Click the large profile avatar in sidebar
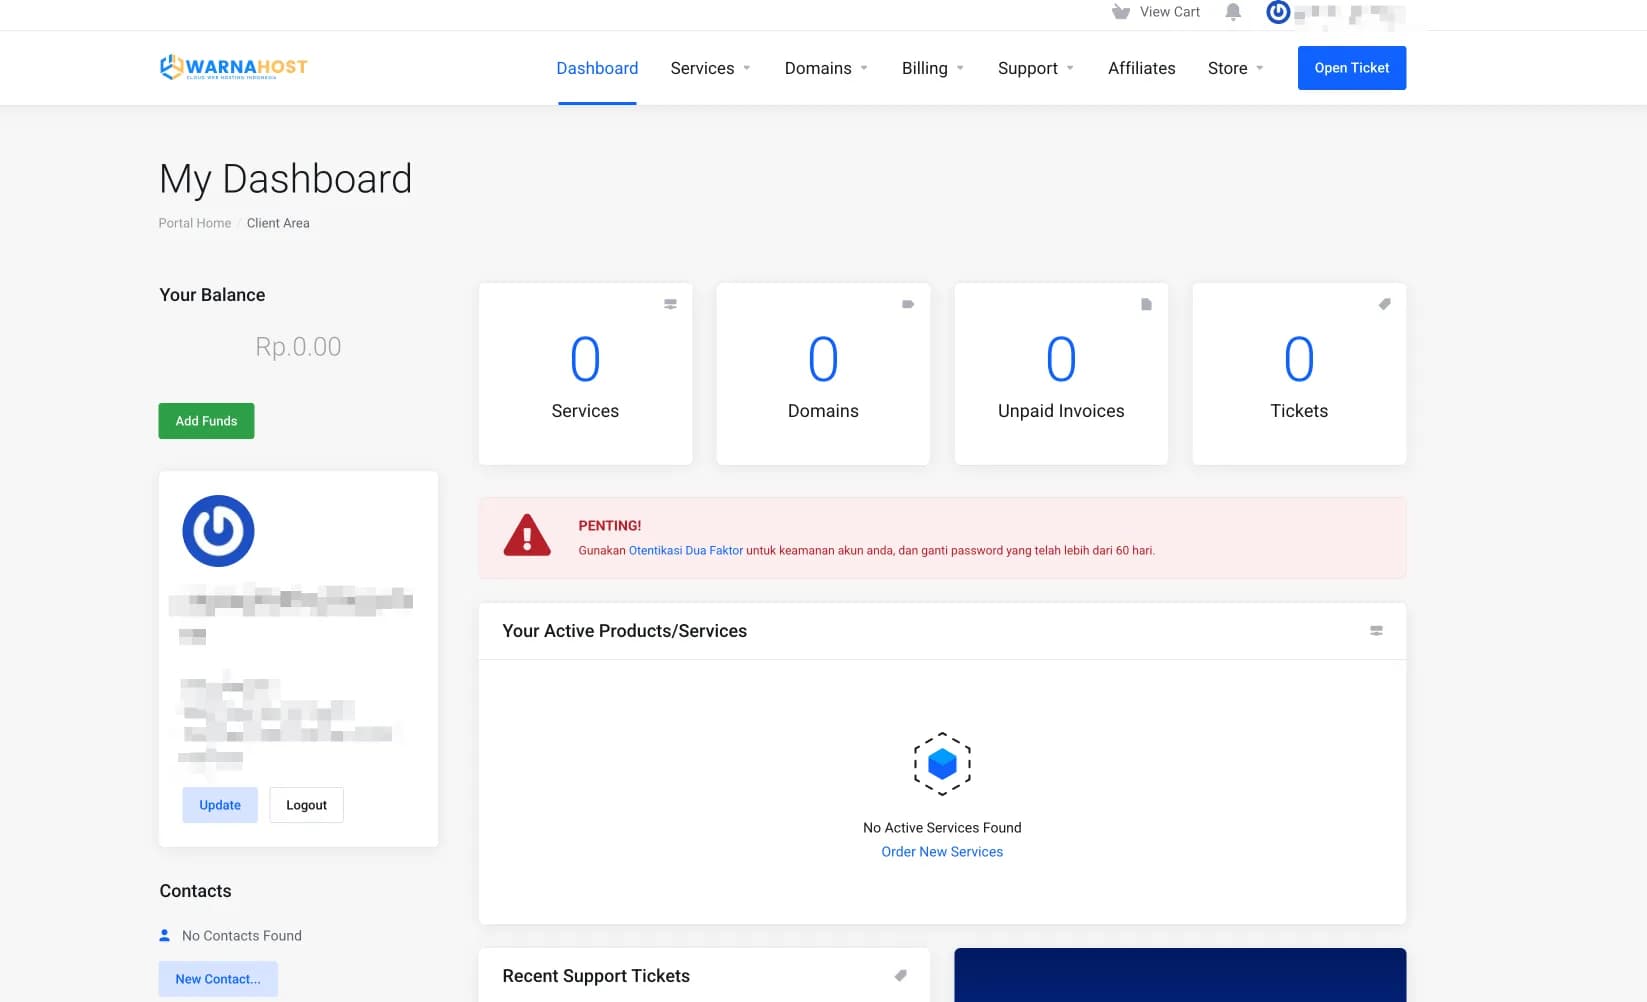The image size is (1647, 1002). [x=218, y=531]
